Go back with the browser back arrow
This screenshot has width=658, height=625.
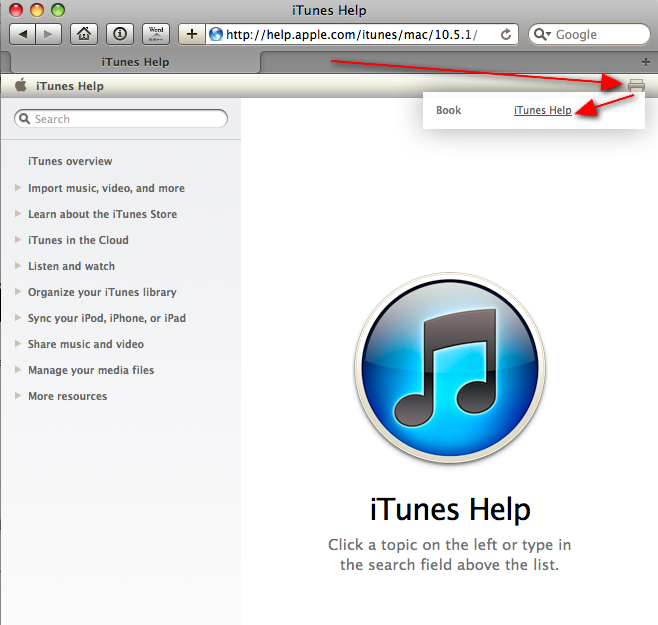pos(23,34)
